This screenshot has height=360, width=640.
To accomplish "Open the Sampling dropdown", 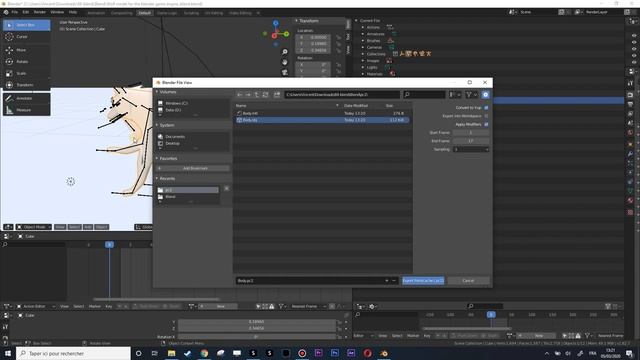I will point(471,149).
